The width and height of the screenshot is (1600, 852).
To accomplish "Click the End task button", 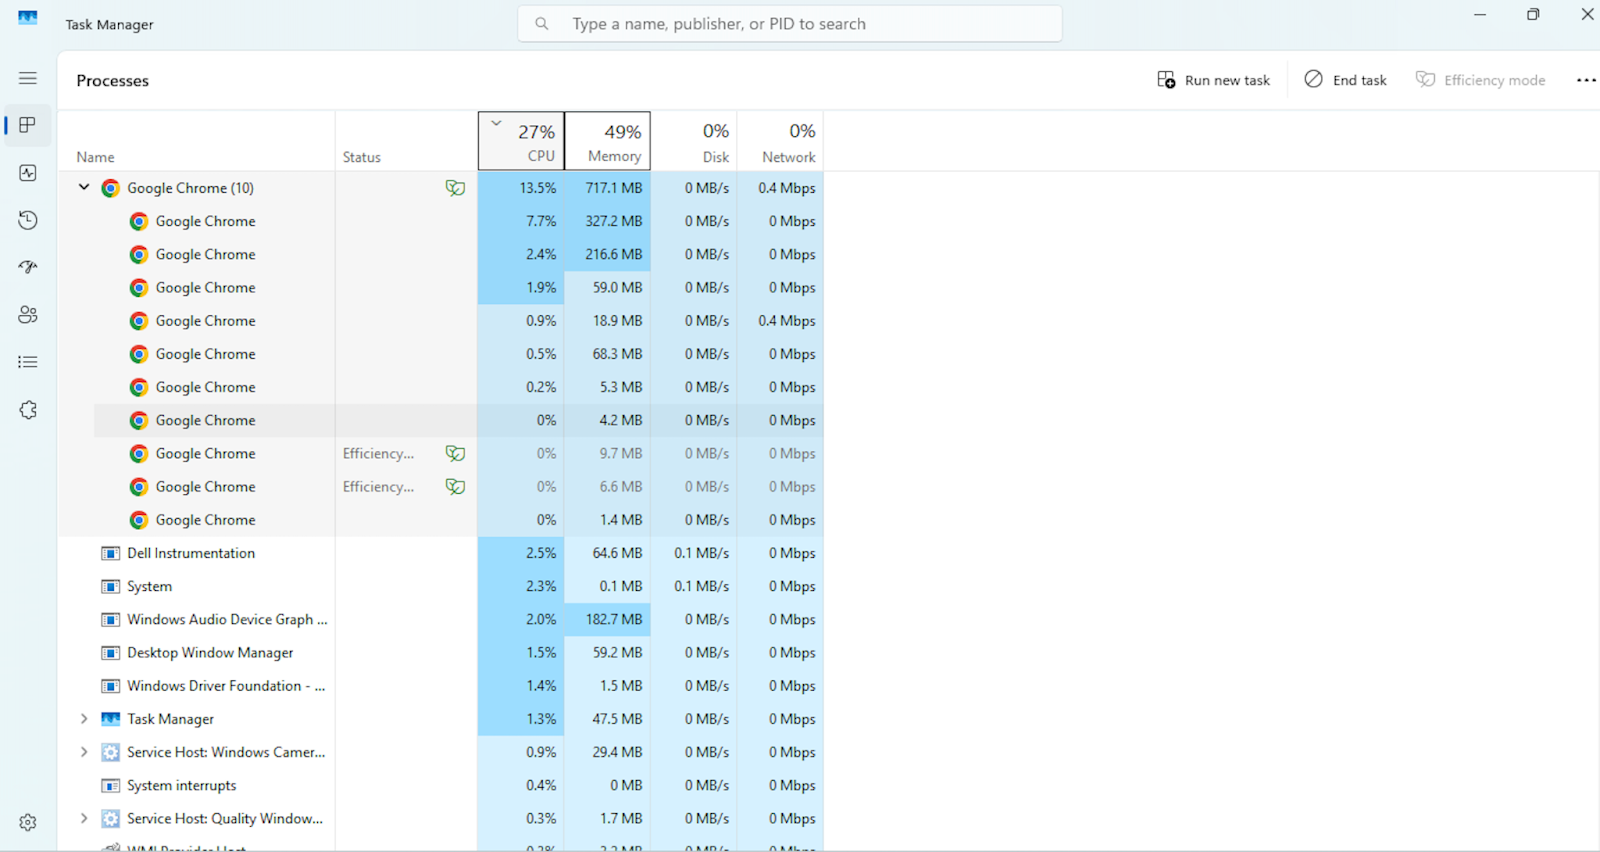I will click(1346, 80).
